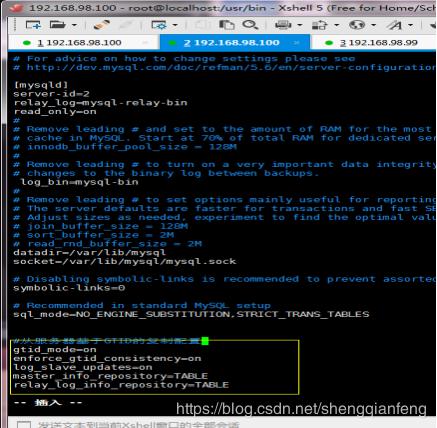Click the socket=/var/lib/mysql/mysql.sock line
The width and height of the screenshot is (437, 428).
pyautogui.click(x=125, y=261)
